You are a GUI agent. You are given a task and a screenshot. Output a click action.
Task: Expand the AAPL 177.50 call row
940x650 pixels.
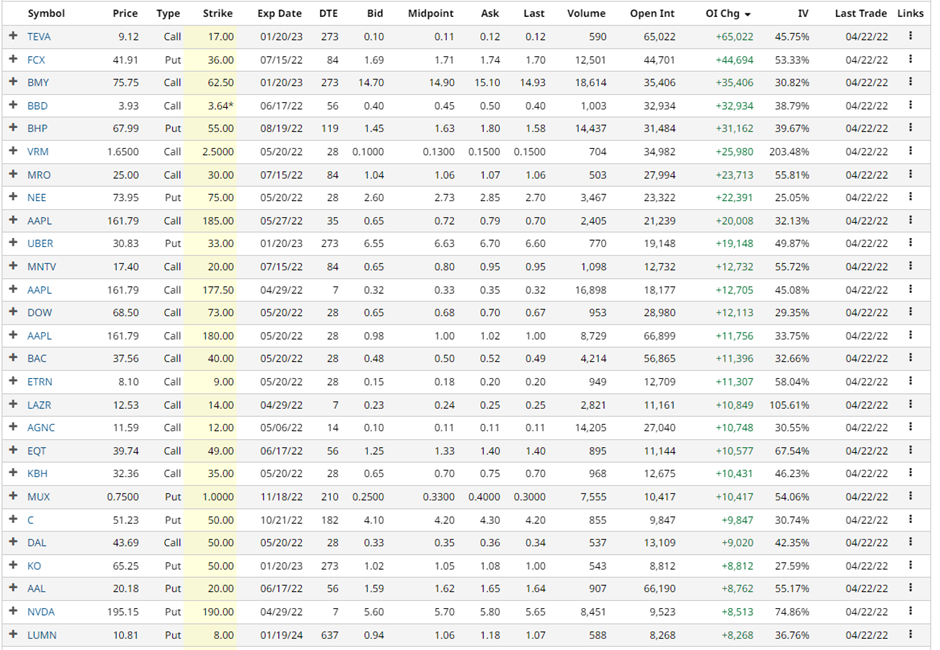13,289
